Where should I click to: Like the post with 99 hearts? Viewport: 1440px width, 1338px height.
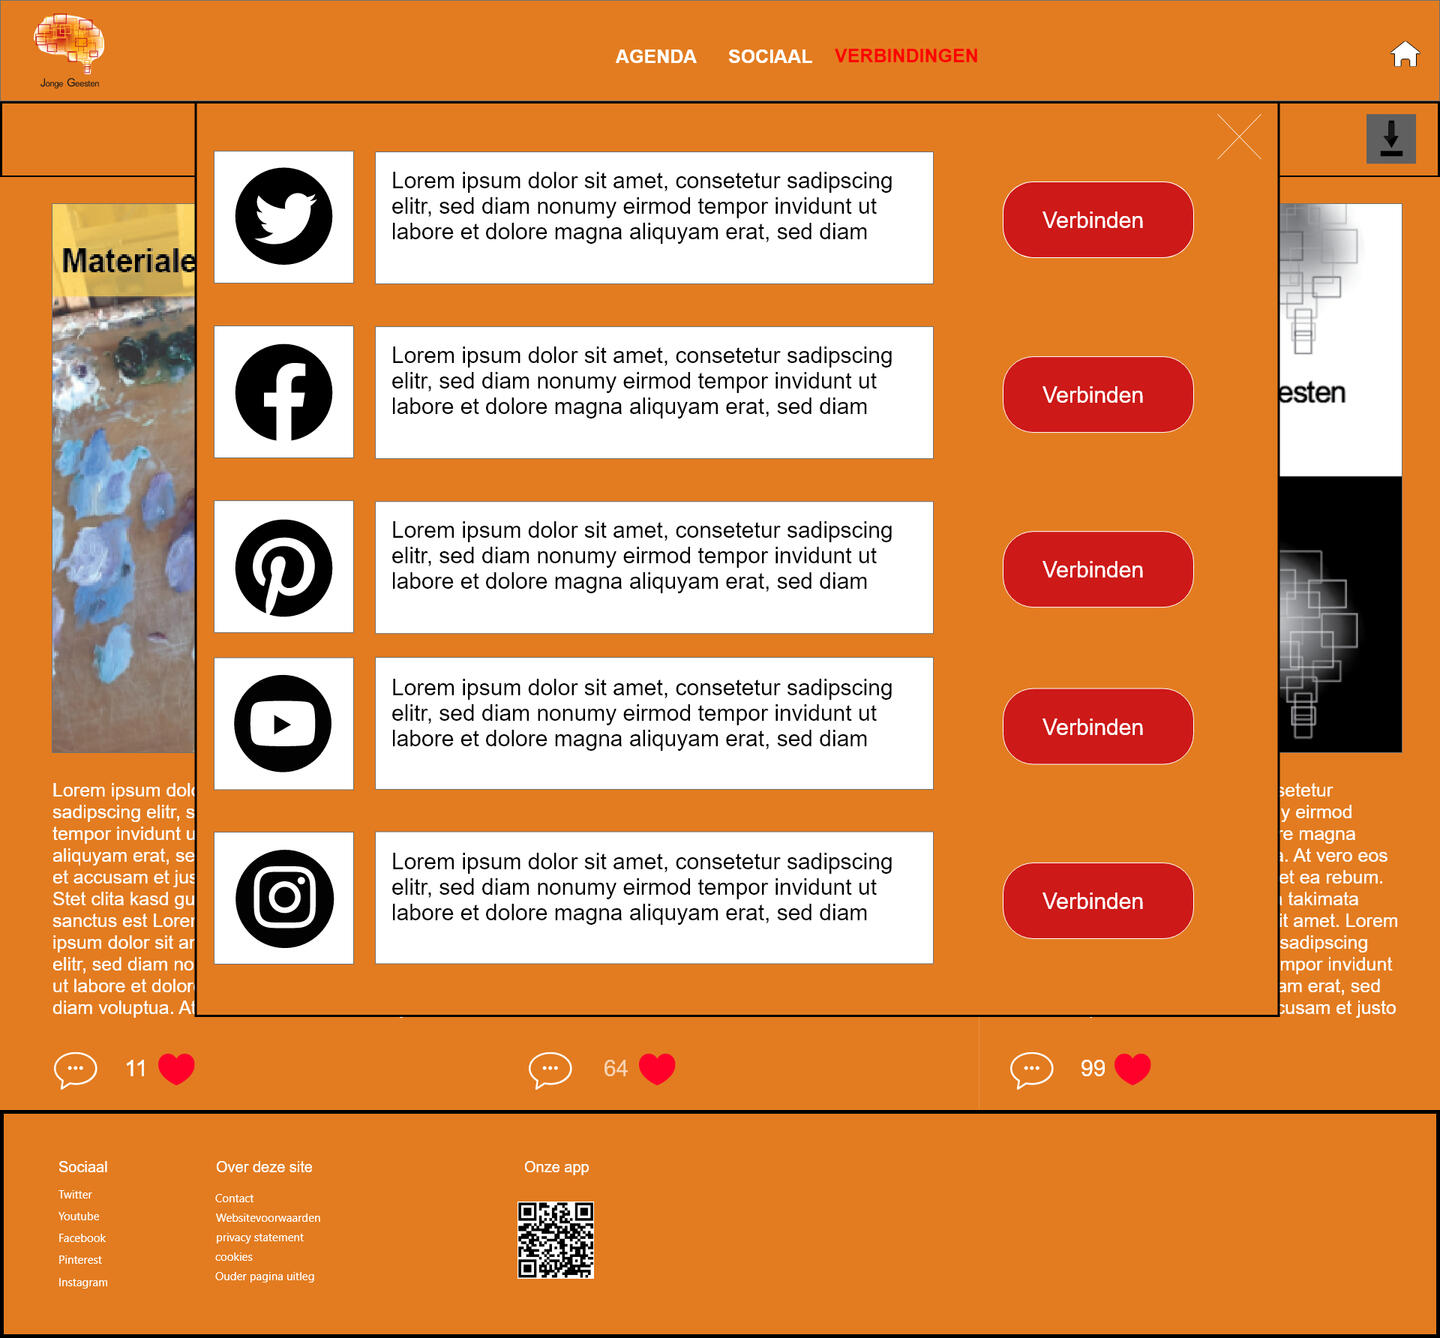point(1132,1069)
